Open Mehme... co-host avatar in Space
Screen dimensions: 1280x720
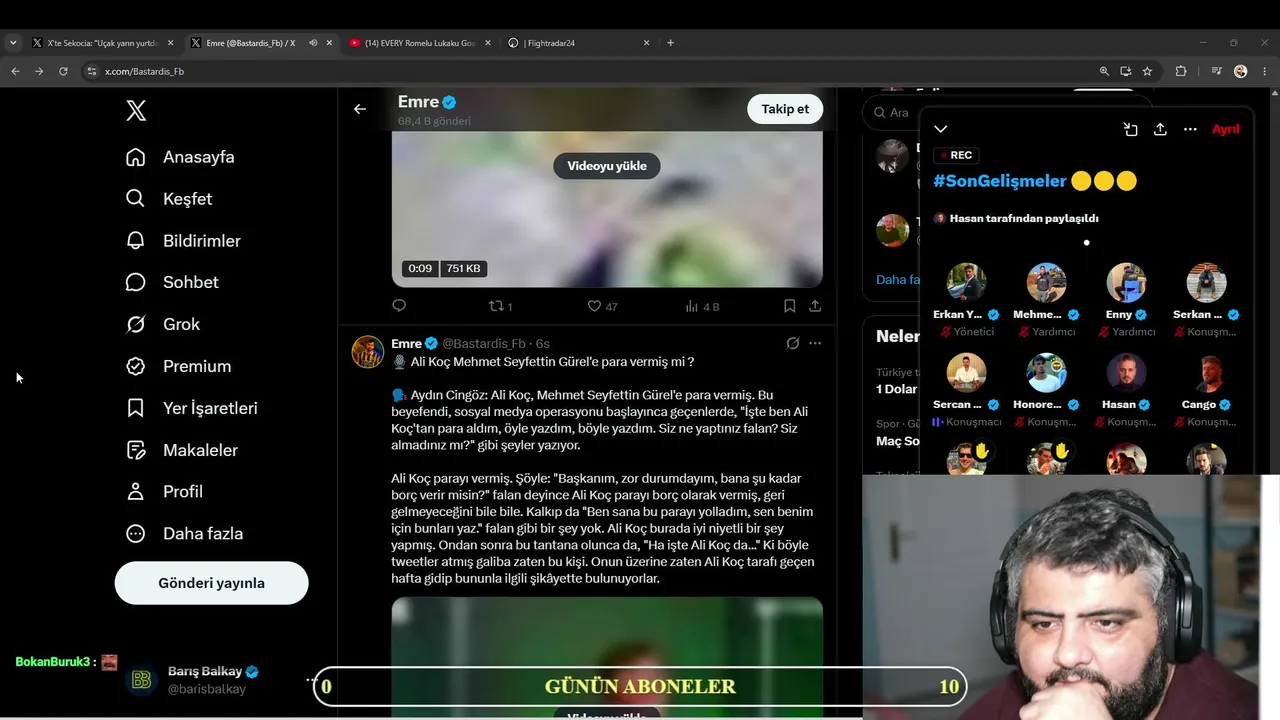tap(1046, 283)
